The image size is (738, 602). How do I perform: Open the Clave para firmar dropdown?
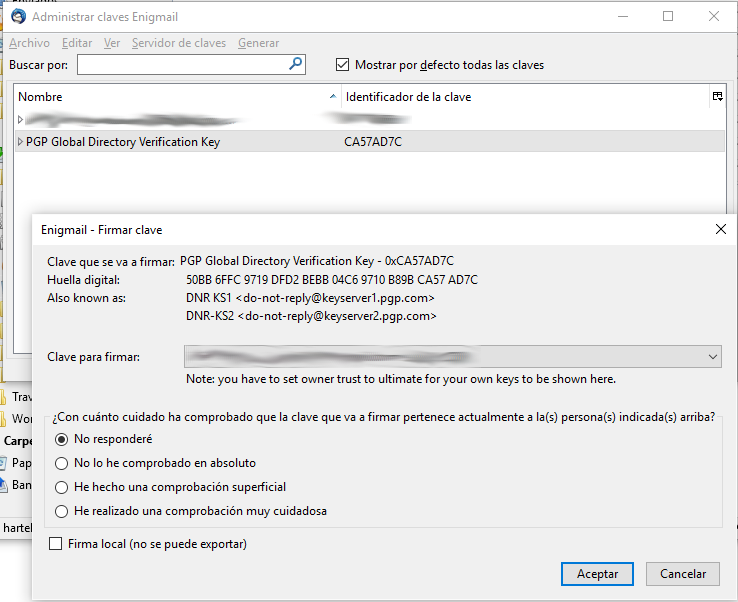click(452, 357)
